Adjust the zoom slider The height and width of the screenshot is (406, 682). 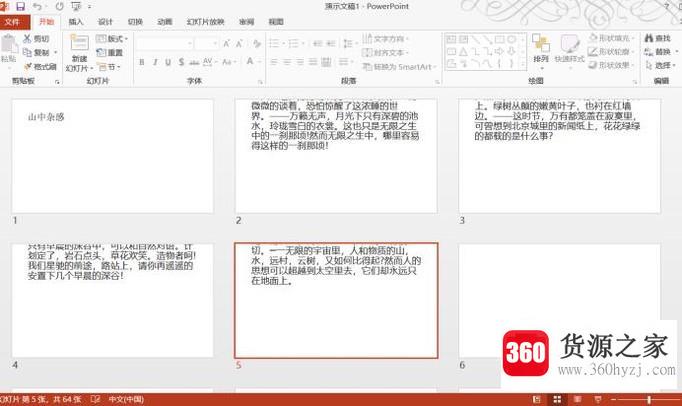coord(649,399)
